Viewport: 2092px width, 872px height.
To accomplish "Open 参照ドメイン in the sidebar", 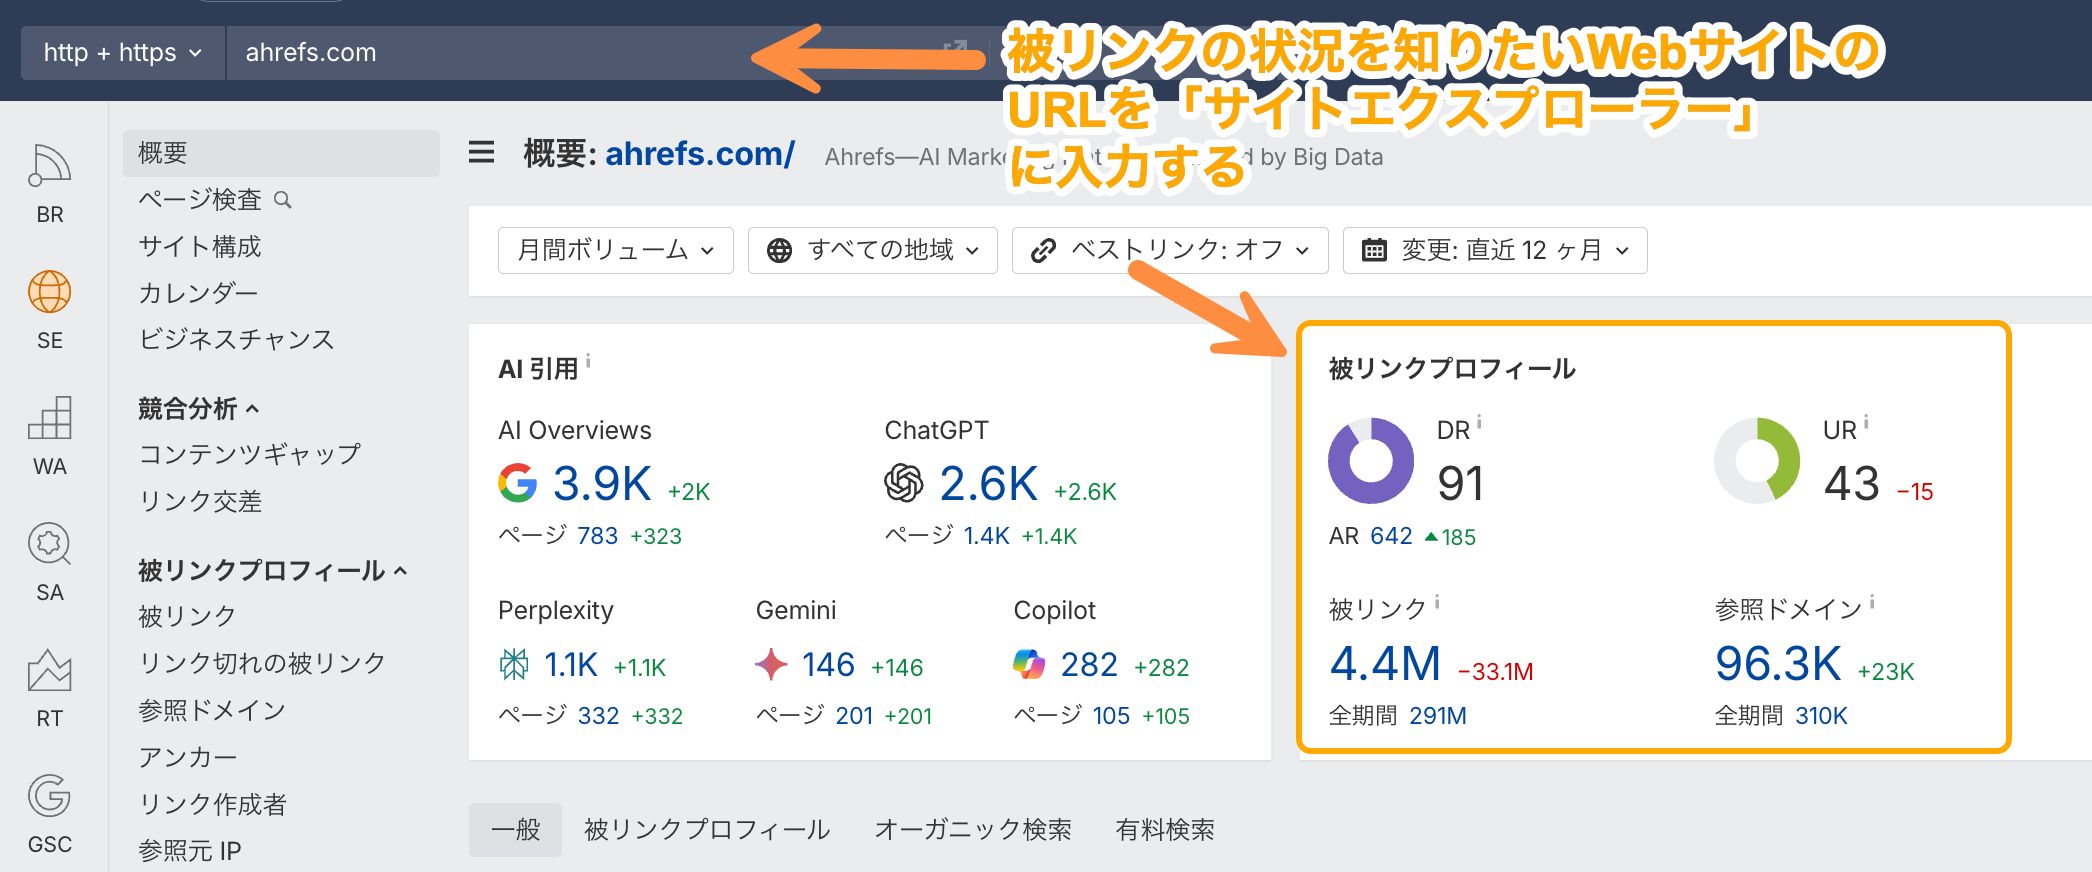I will (212, 710).
